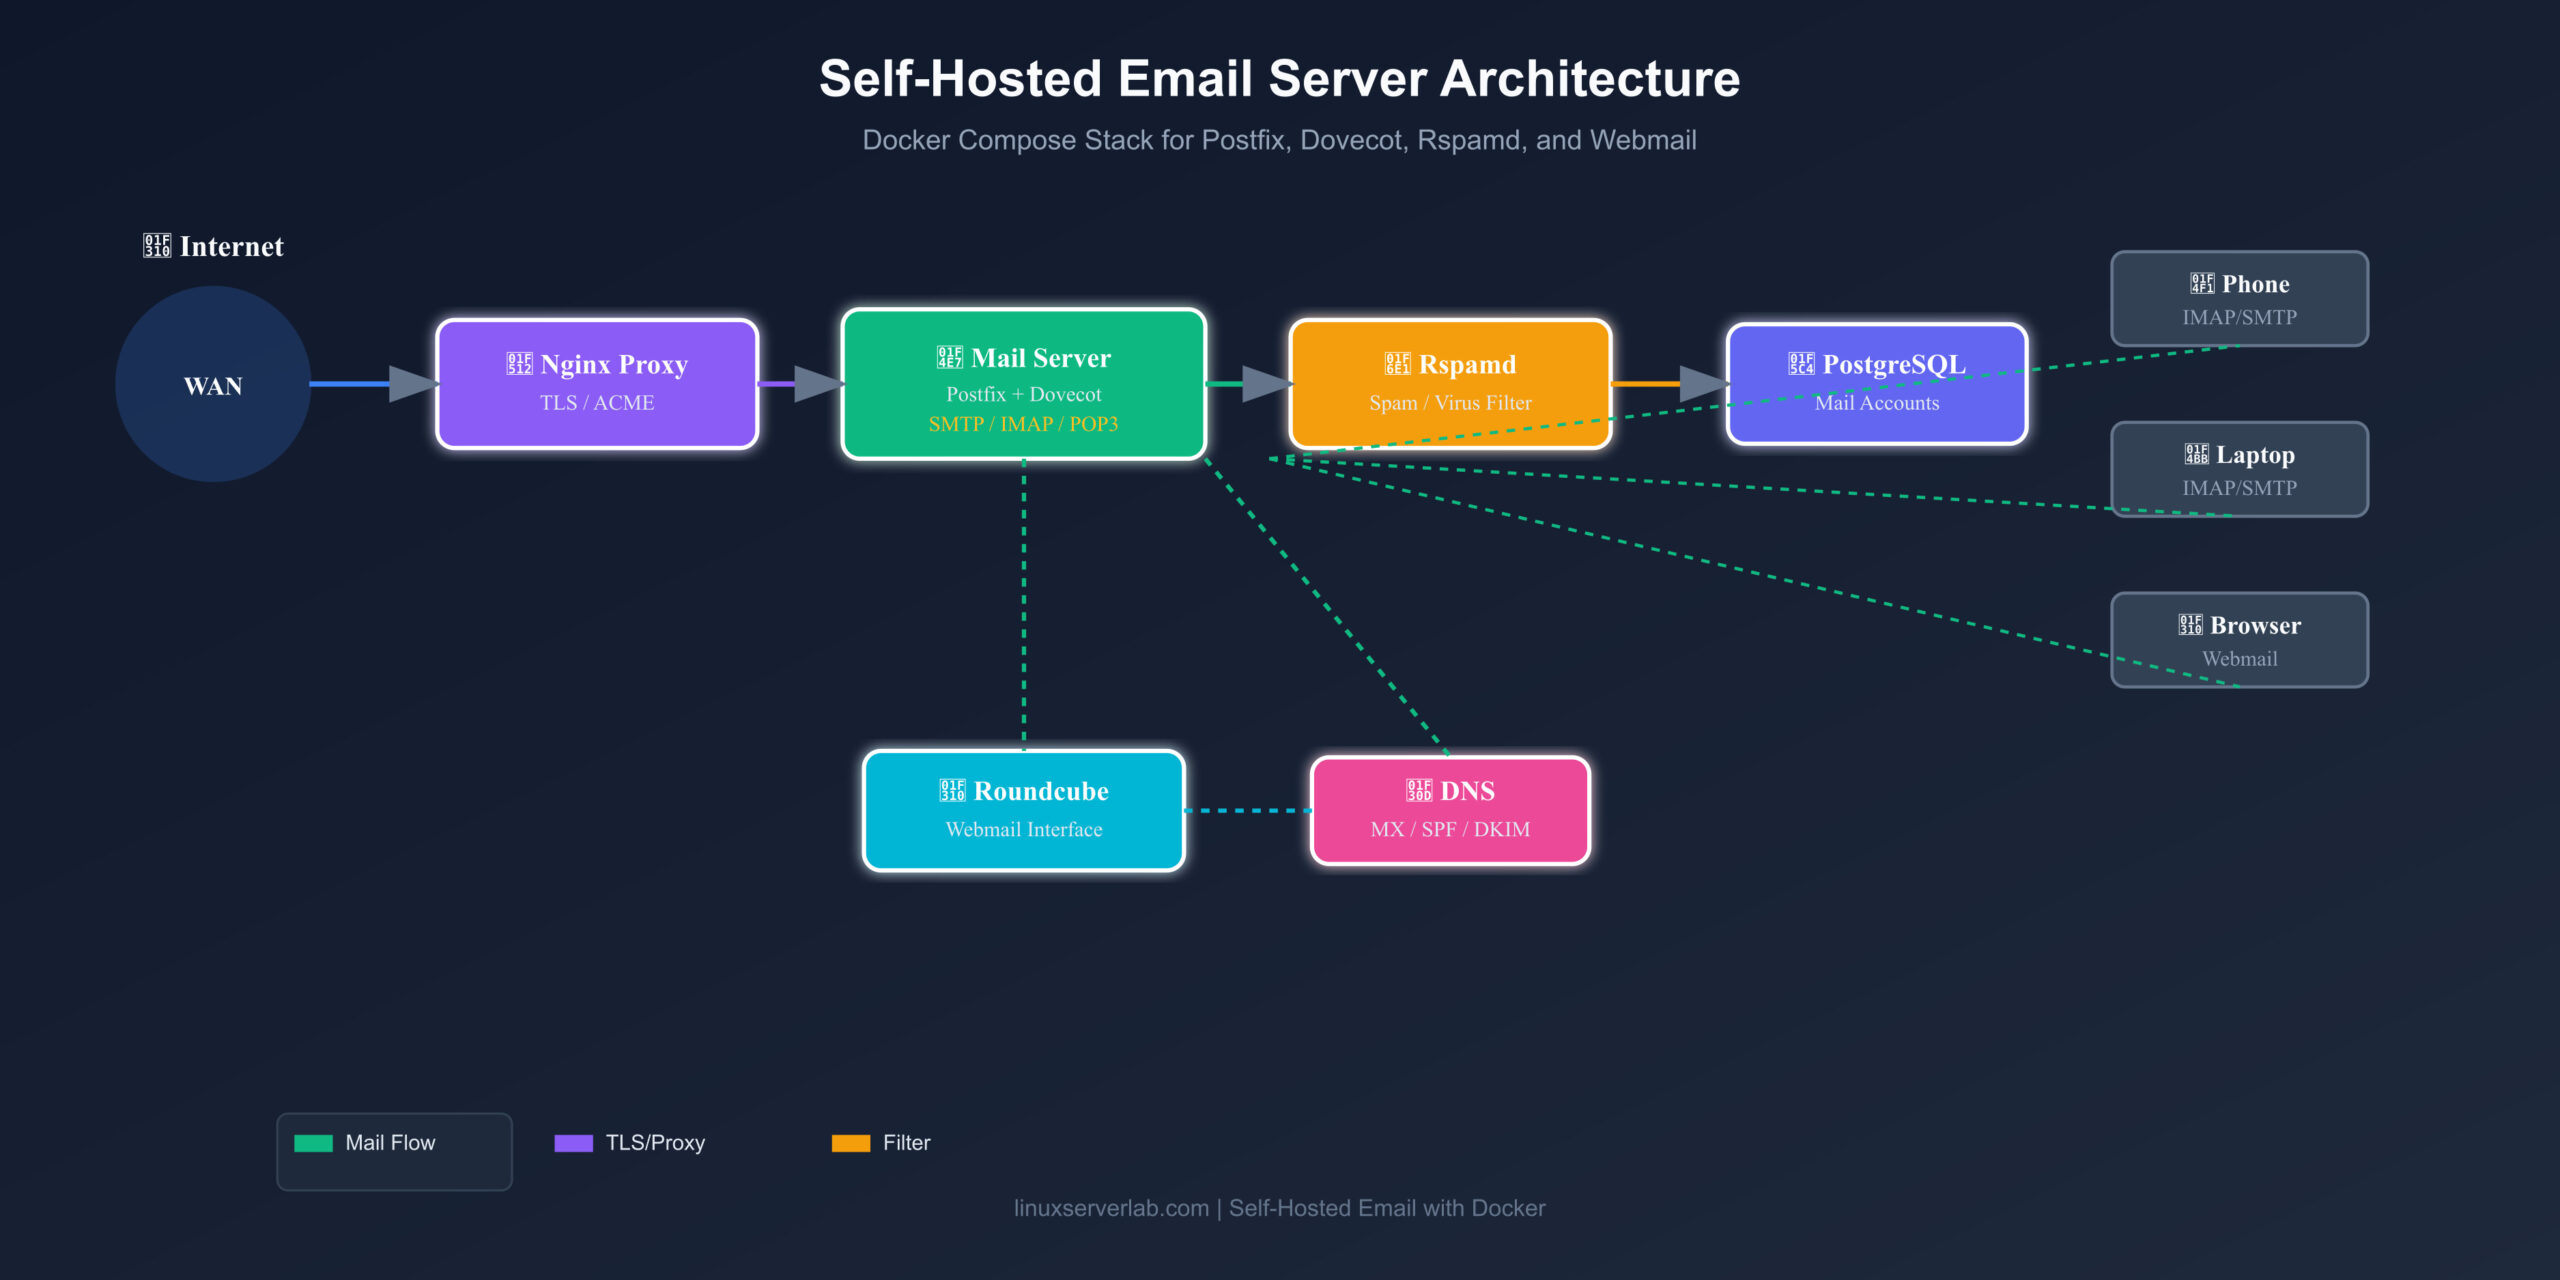Viewport: 2560px width, 1280px height.
Task: Click the arrowhead from WAN to Nginx Proxy
Action: [x=413, y=384]
